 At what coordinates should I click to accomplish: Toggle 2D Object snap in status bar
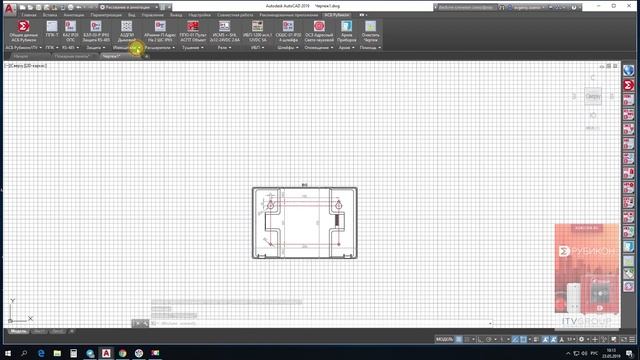(524, 340)
